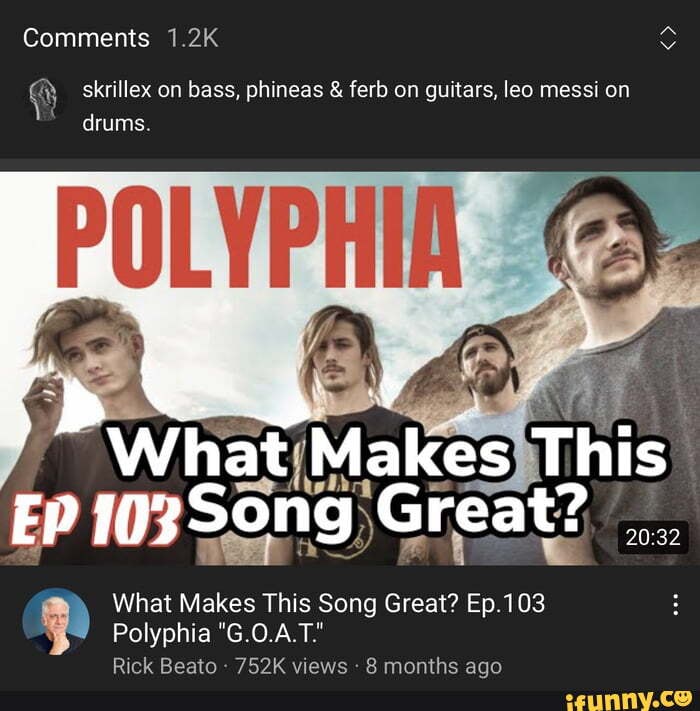Tap the red POLYPHIA title text on thumbnail
This screenshot has height=711, width=700.
(x=259, y=237)
